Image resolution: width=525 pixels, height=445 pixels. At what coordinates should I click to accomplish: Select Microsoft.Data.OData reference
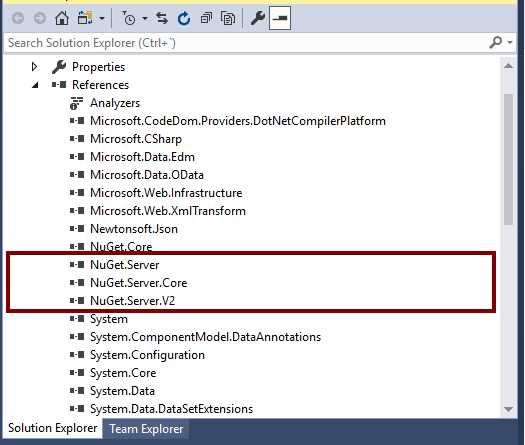pyautogui.click(x=147, y=175)
